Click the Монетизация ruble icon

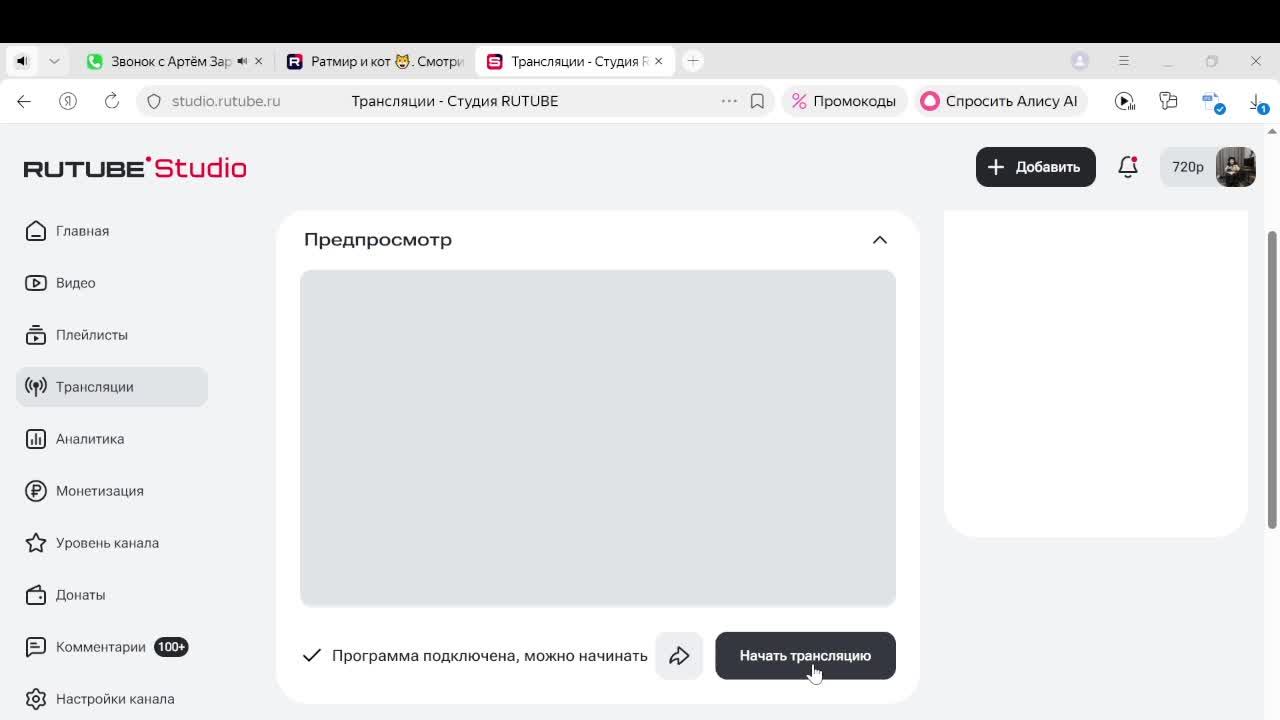36,491
